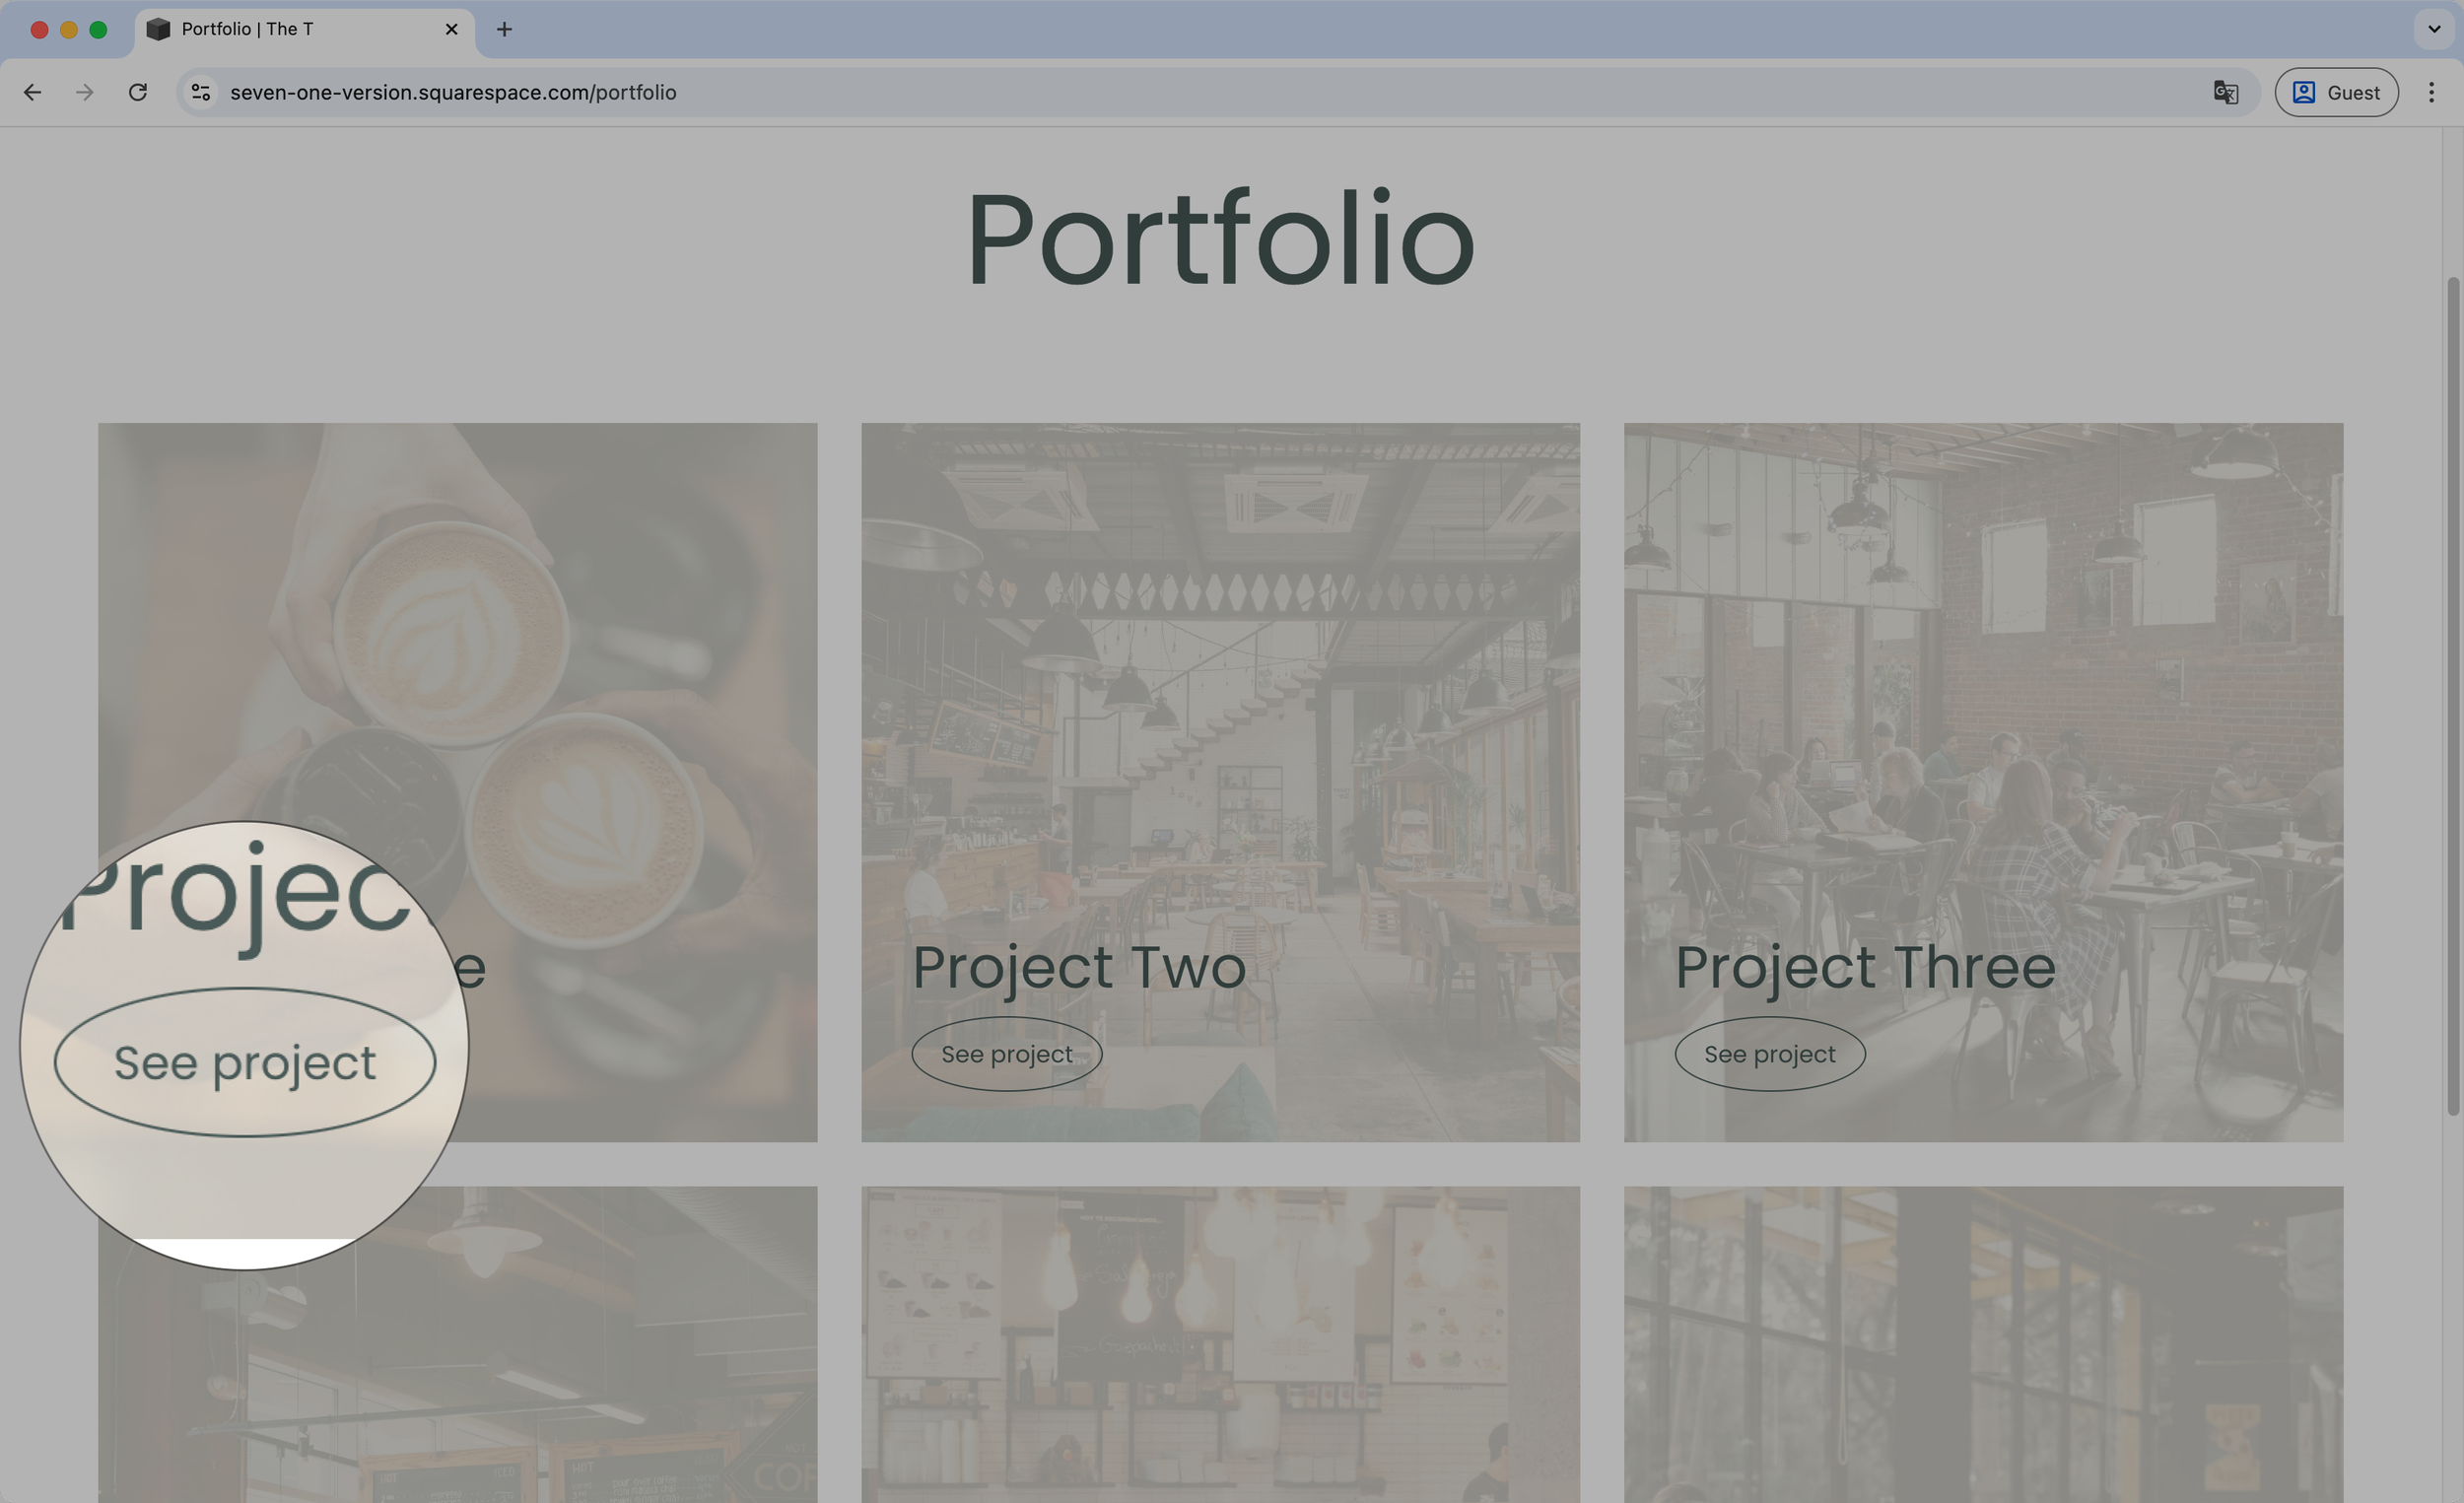Click the magnified See project button
Viewport: 2464px width, 1503px height.
coord(245,1062)
